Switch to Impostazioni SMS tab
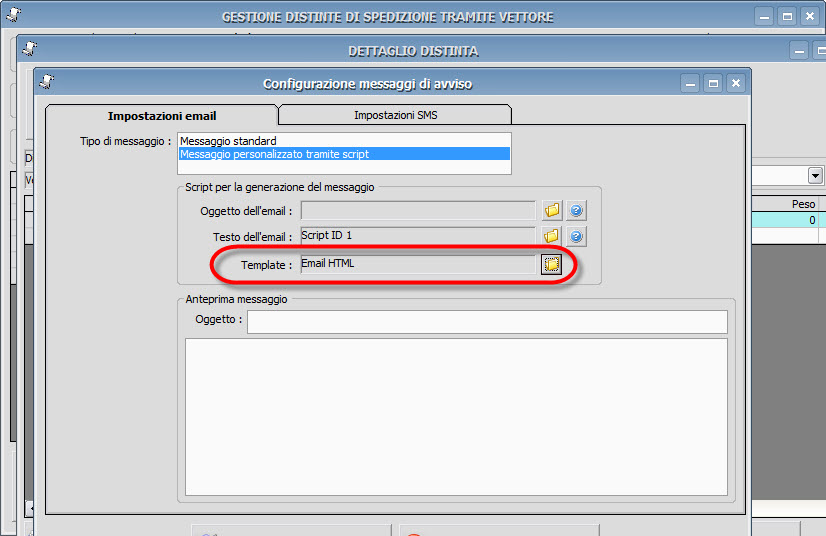The height and width of the screenshot is (536, 826). click(x=395, y=115)
